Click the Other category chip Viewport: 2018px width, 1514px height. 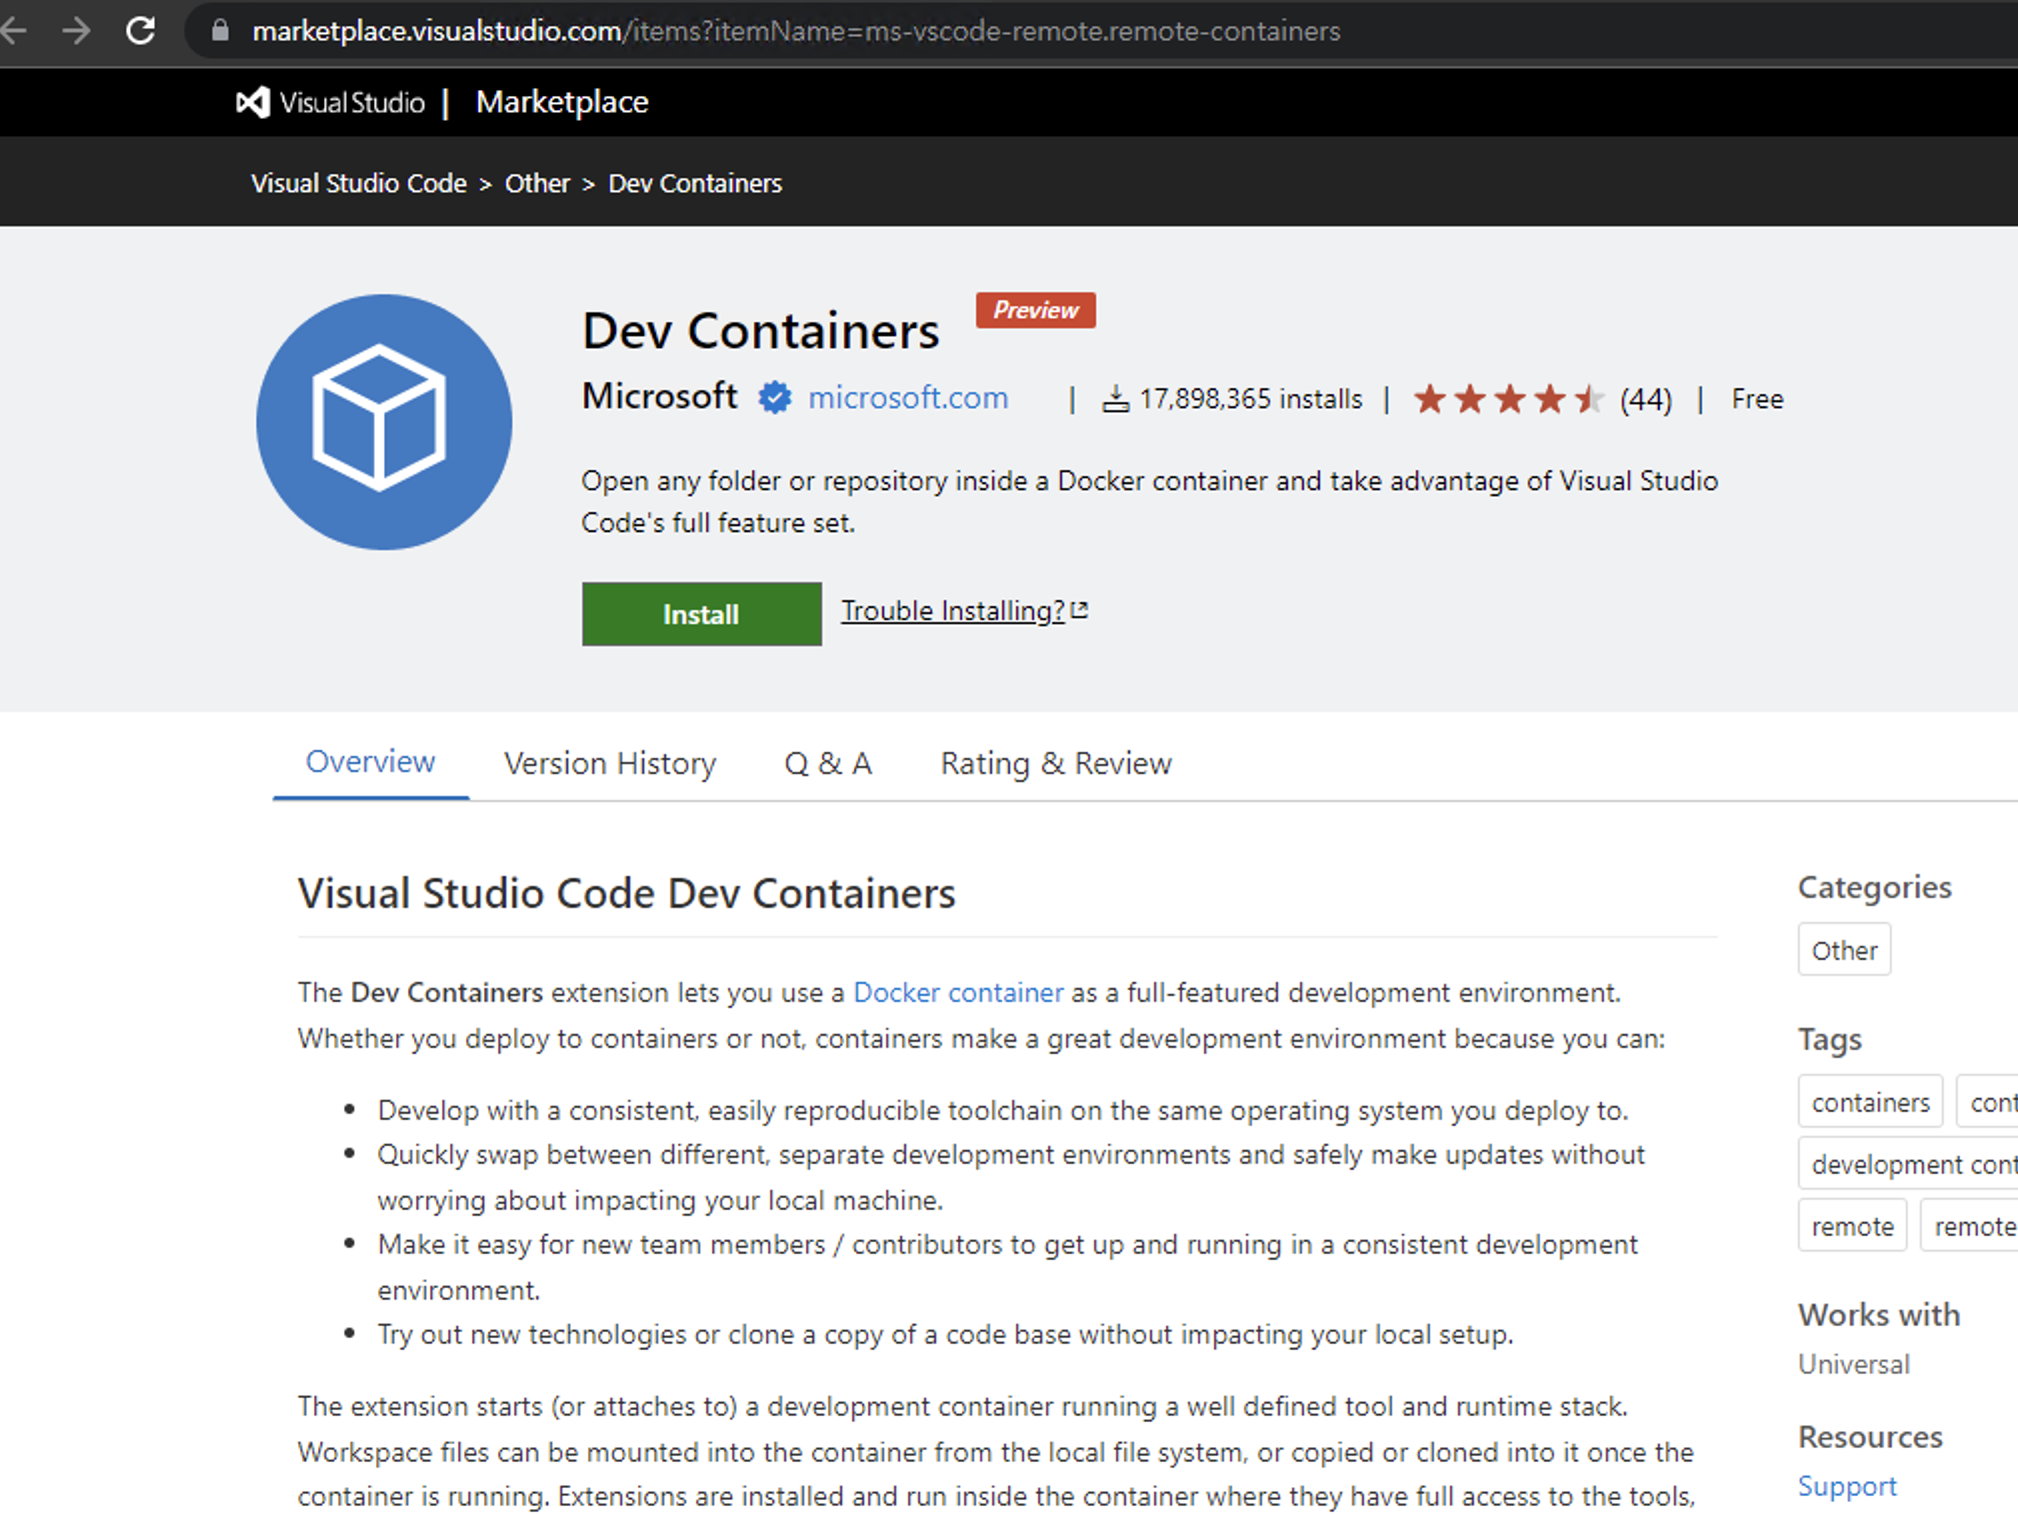[1843, 950]
